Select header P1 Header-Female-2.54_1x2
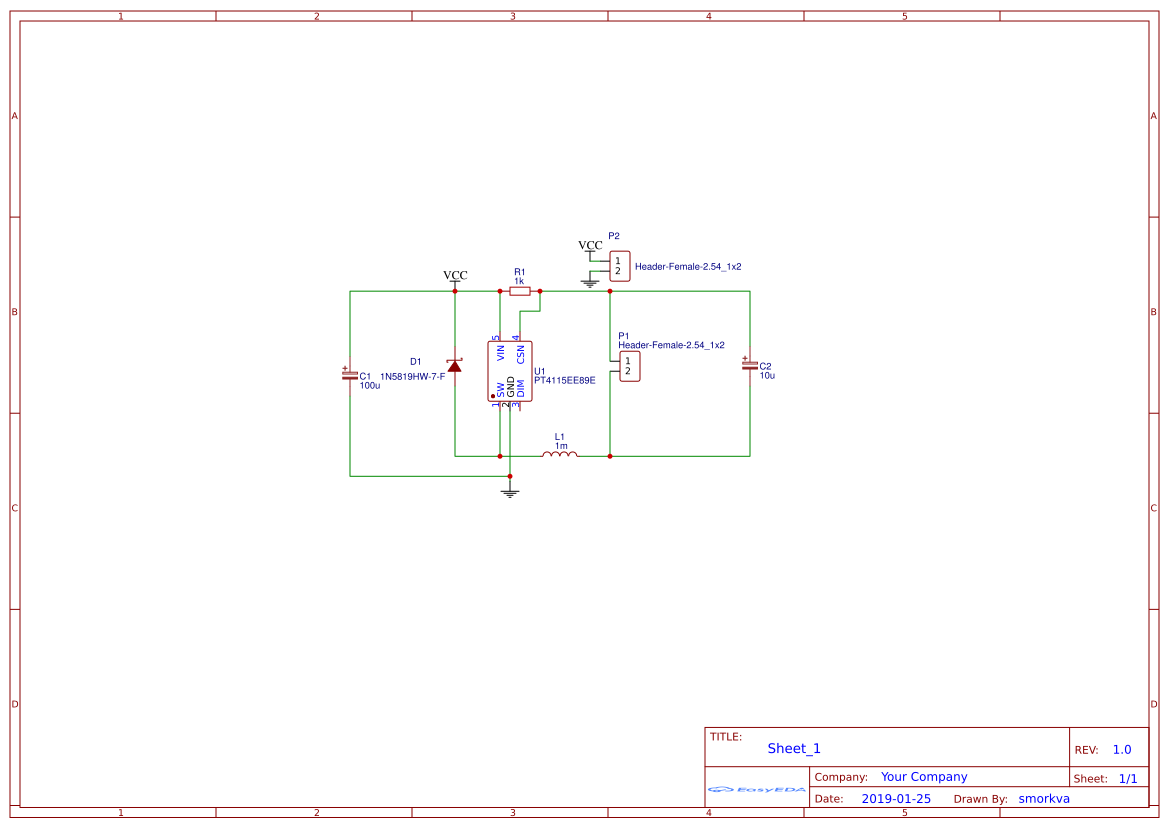Screen dimensions: 1169x828 pos(628,366)
